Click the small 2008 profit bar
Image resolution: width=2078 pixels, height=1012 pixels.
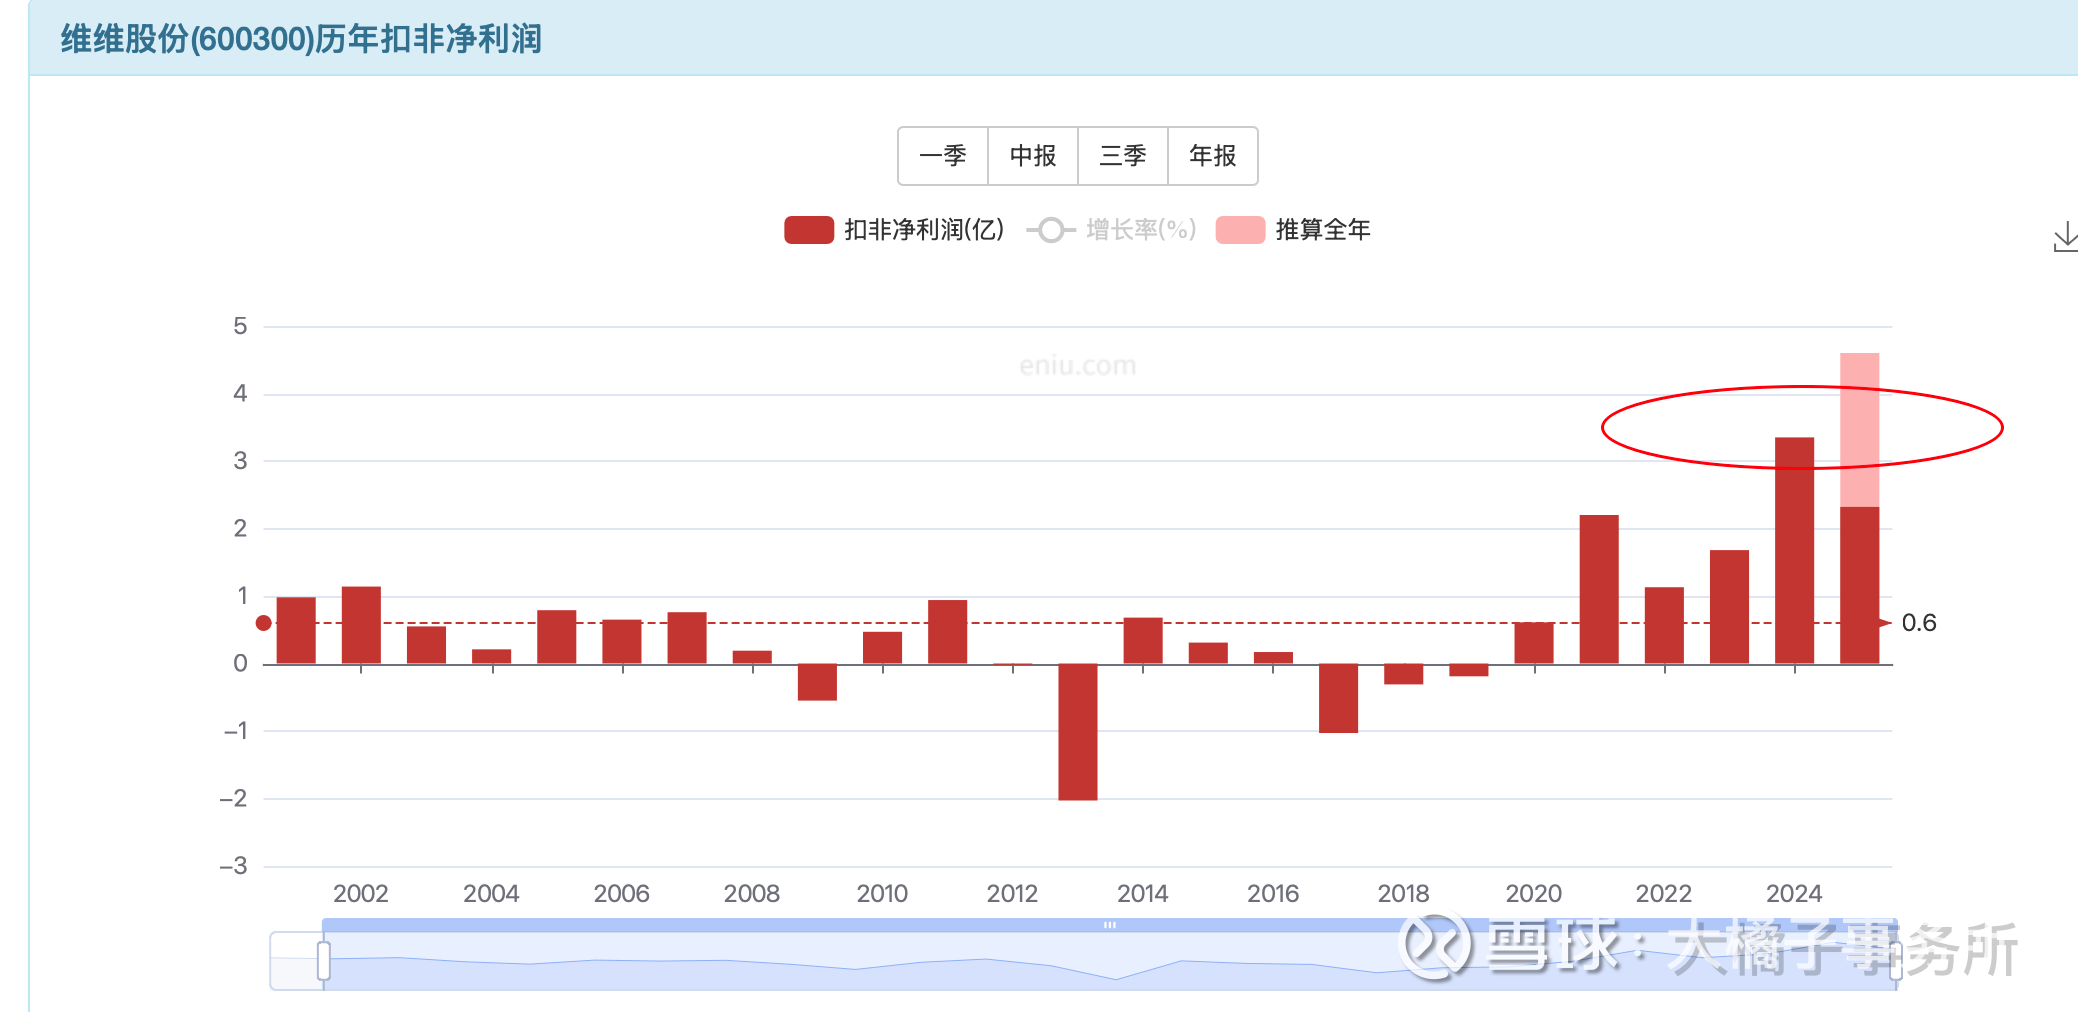coord(752,657)
